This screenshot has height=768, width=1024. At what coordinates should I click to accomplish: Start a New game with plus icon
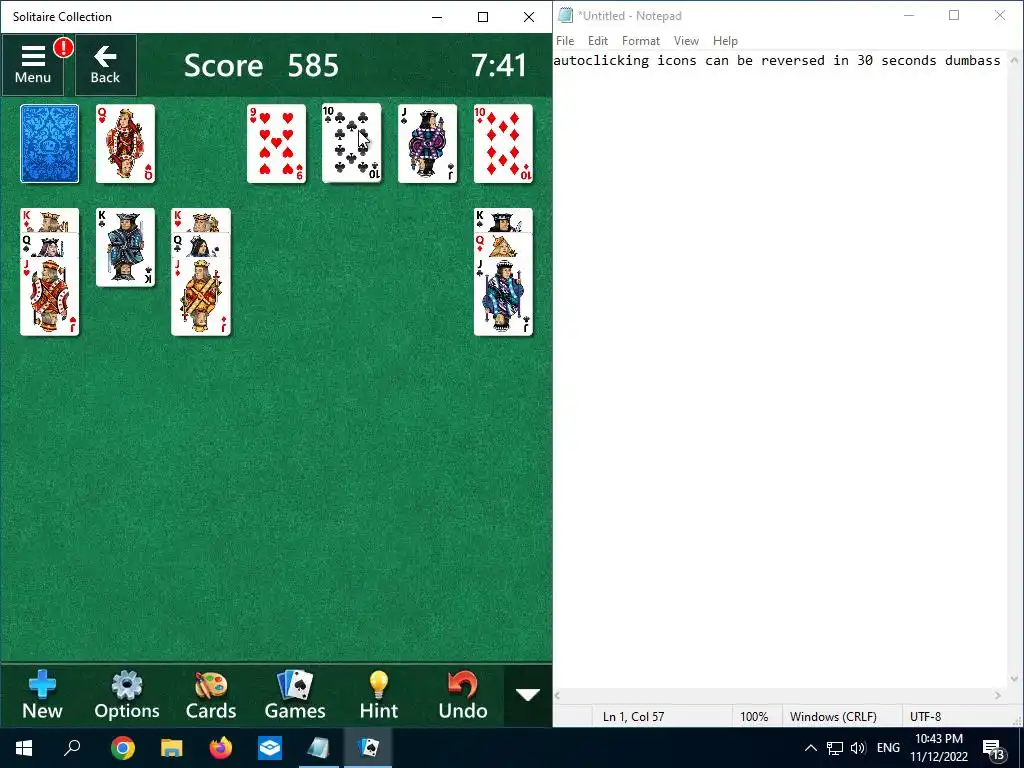tap(42, 696)
